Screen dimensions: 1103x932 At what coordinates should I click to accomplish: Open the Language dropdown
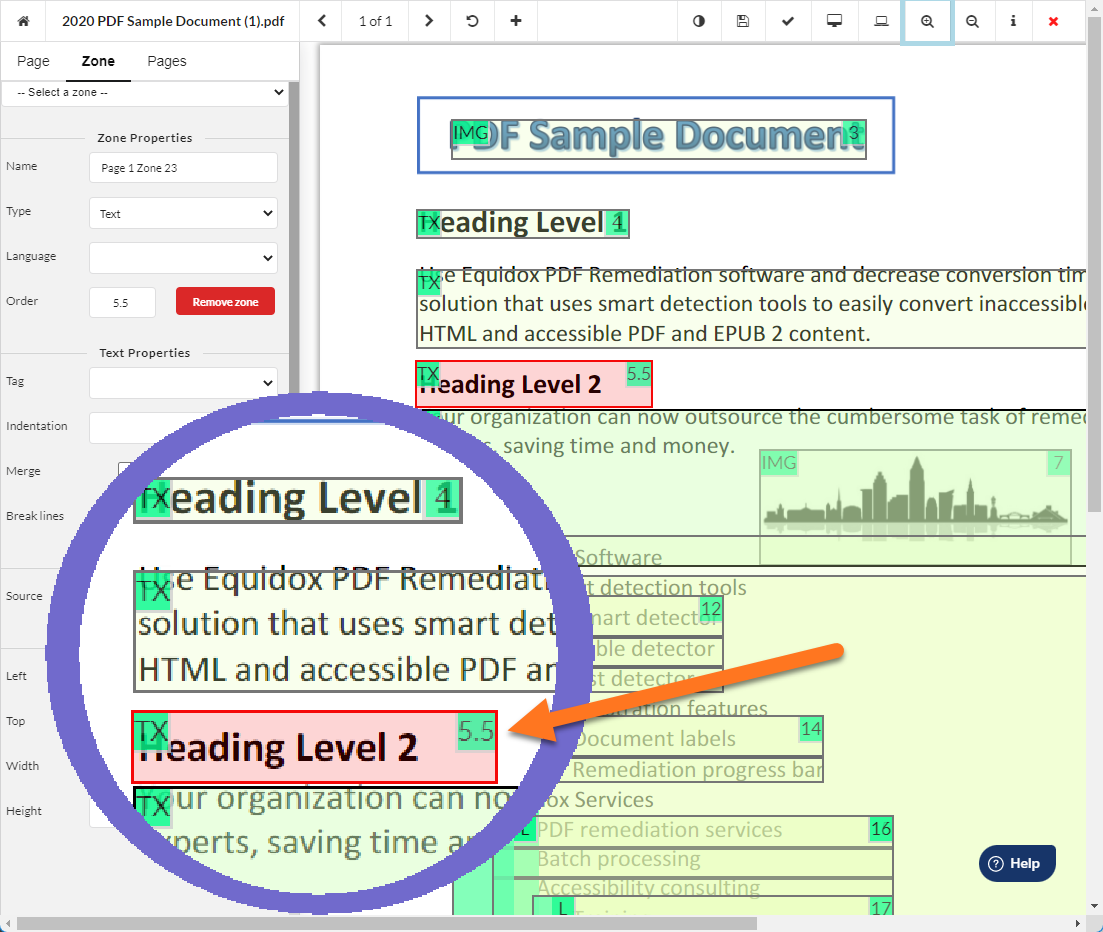[183, 258]
